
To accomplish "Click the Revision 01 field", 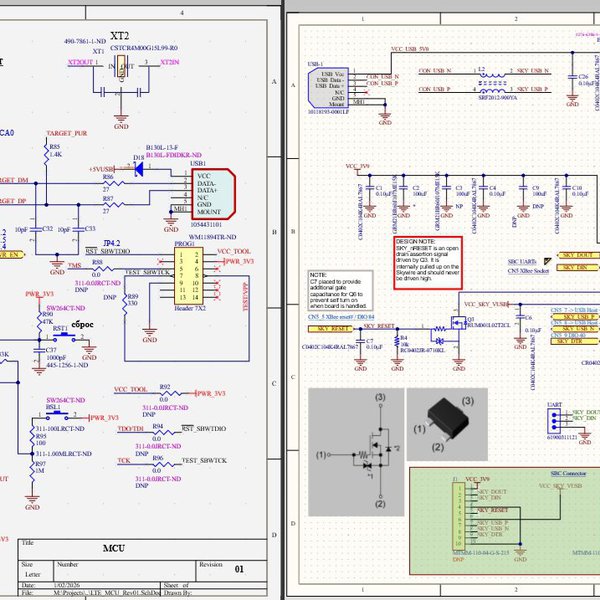I will point(232,569).
